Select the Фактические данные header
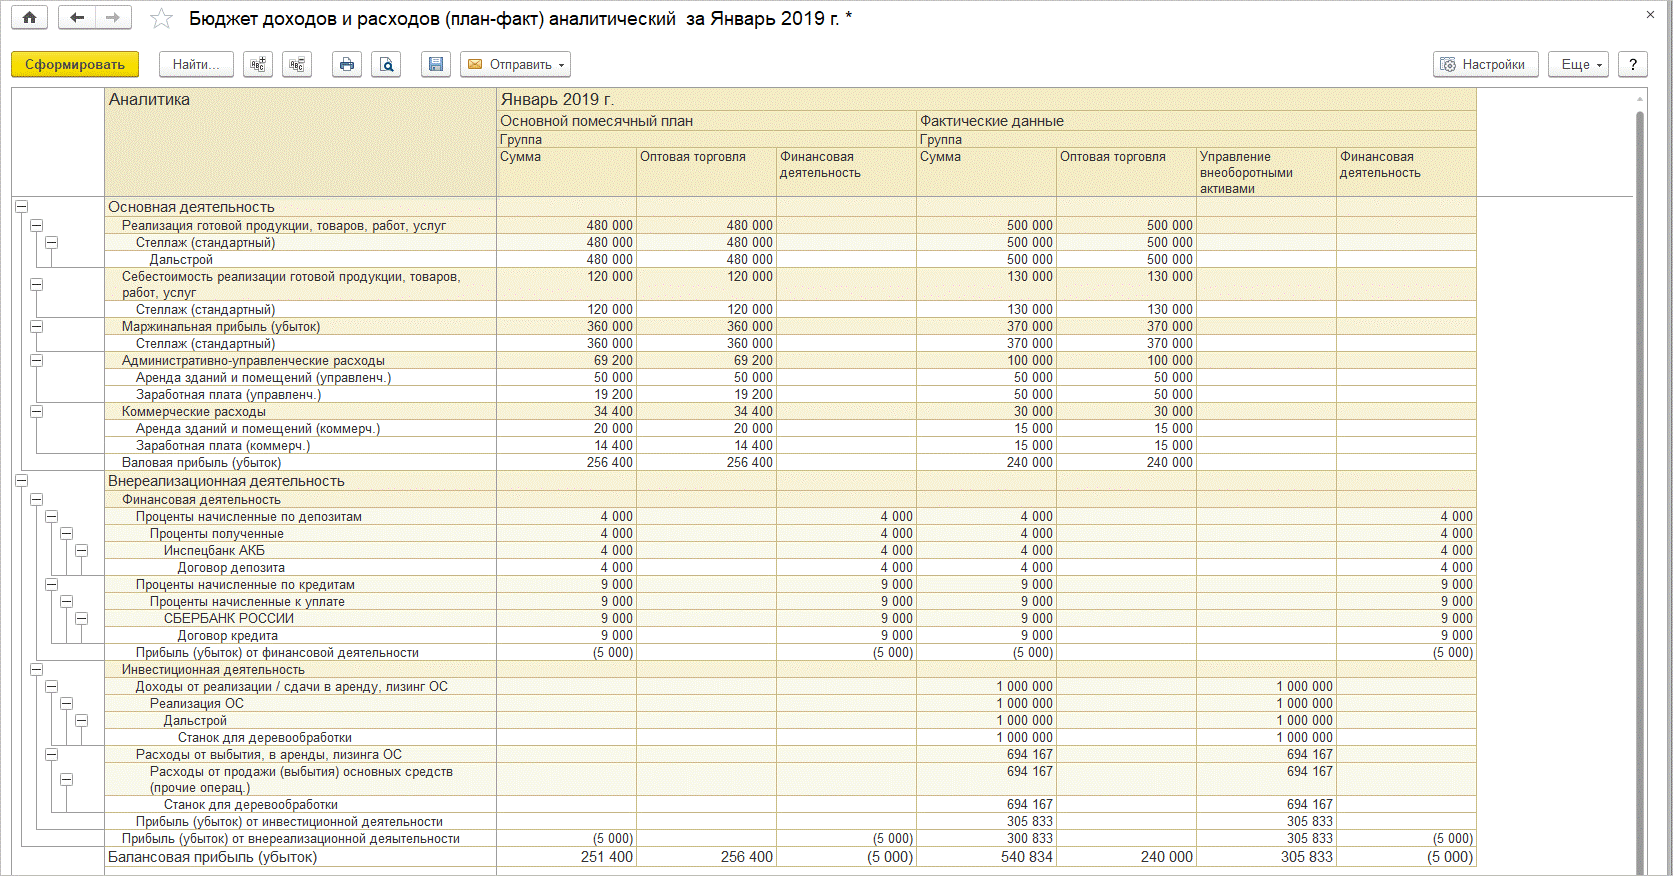Image resolution: width=1673 pixels, height=876 pixels. 1196,121
